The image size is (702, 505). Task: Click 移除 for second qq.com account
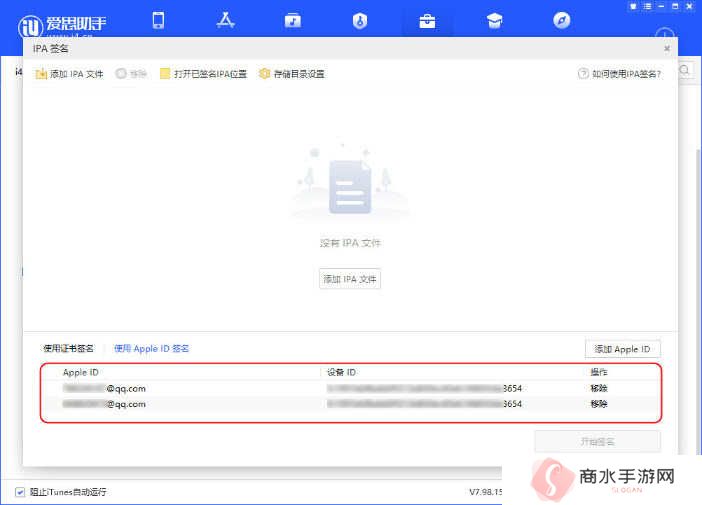pos(599,404)
